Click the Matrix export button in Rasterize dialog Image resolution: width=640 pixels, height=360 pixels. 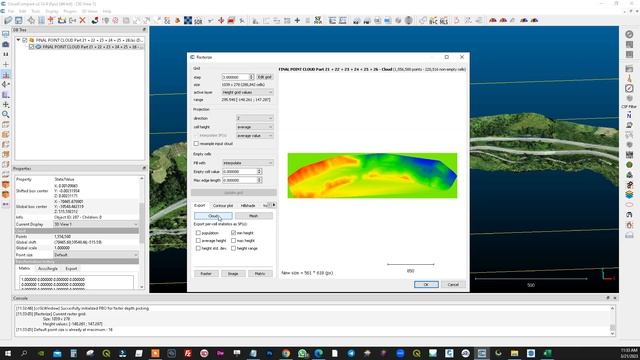tap(260, 273)
